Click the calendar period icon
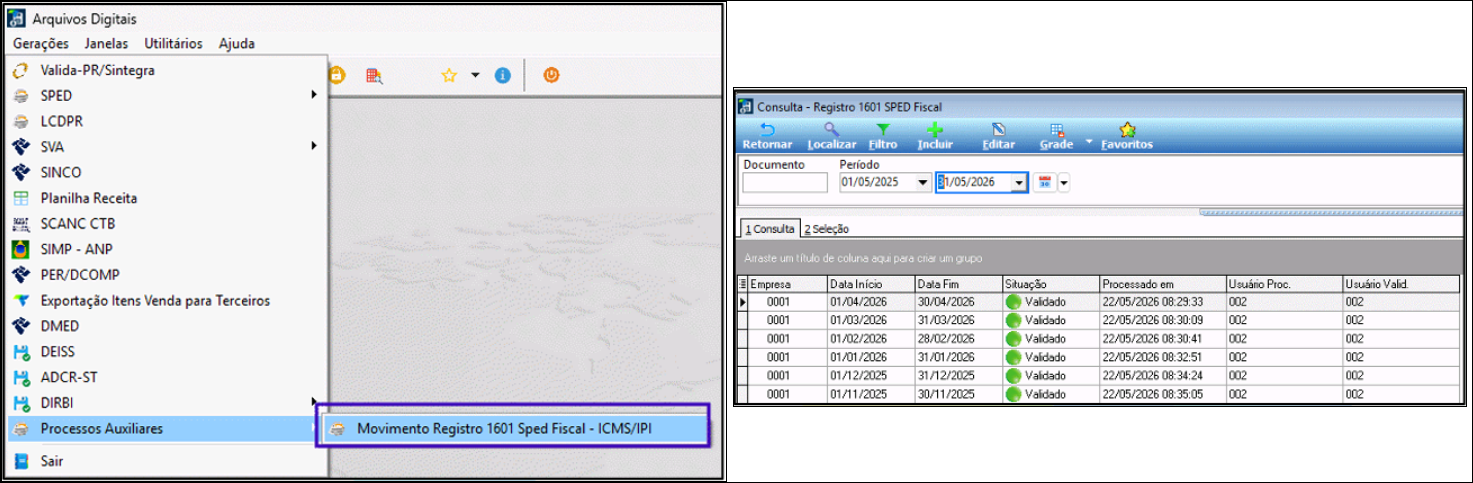 (x=1046, y=182)
